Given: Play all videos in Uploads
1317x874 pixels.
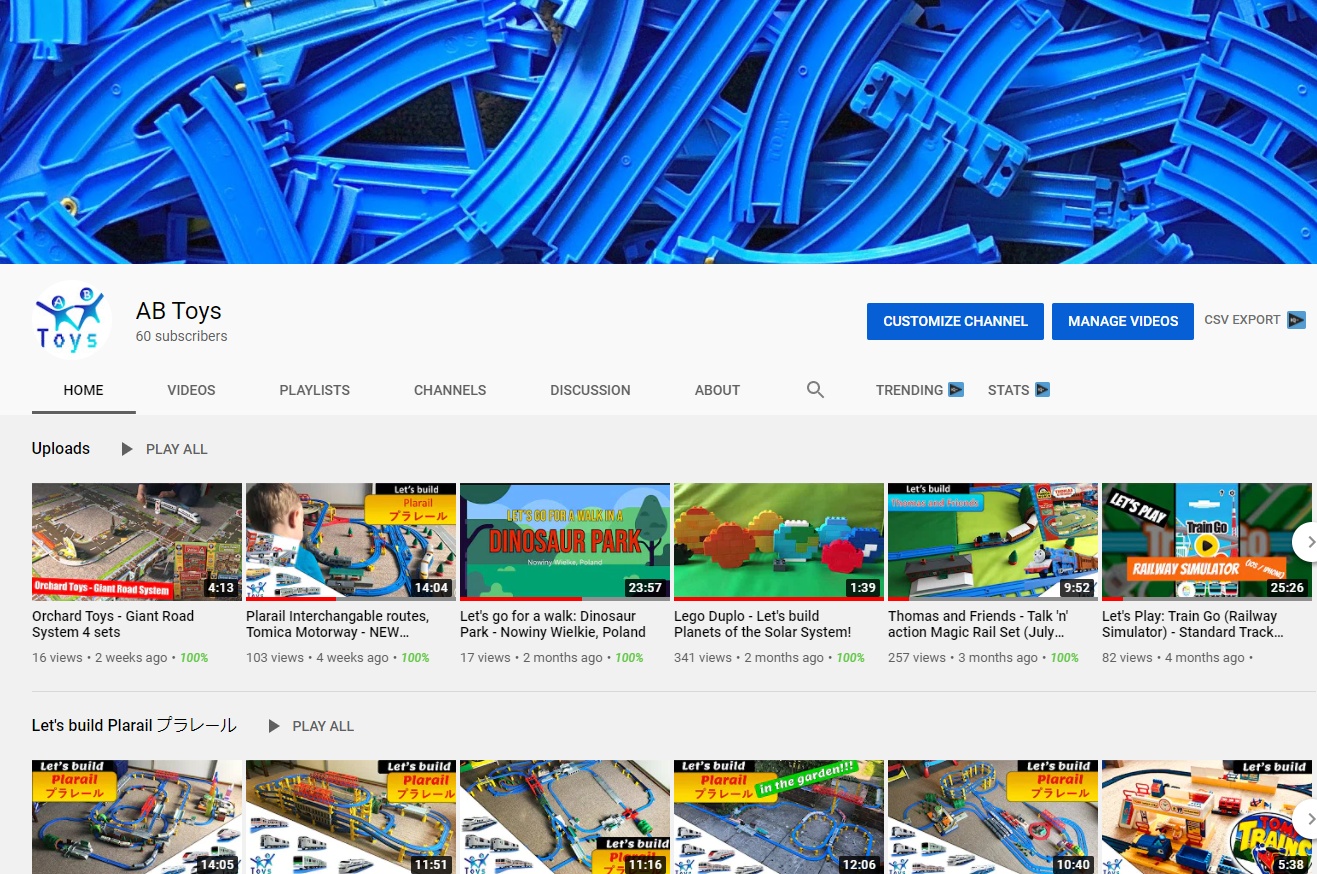Looking at the screenshot, I should click(165, 449).
